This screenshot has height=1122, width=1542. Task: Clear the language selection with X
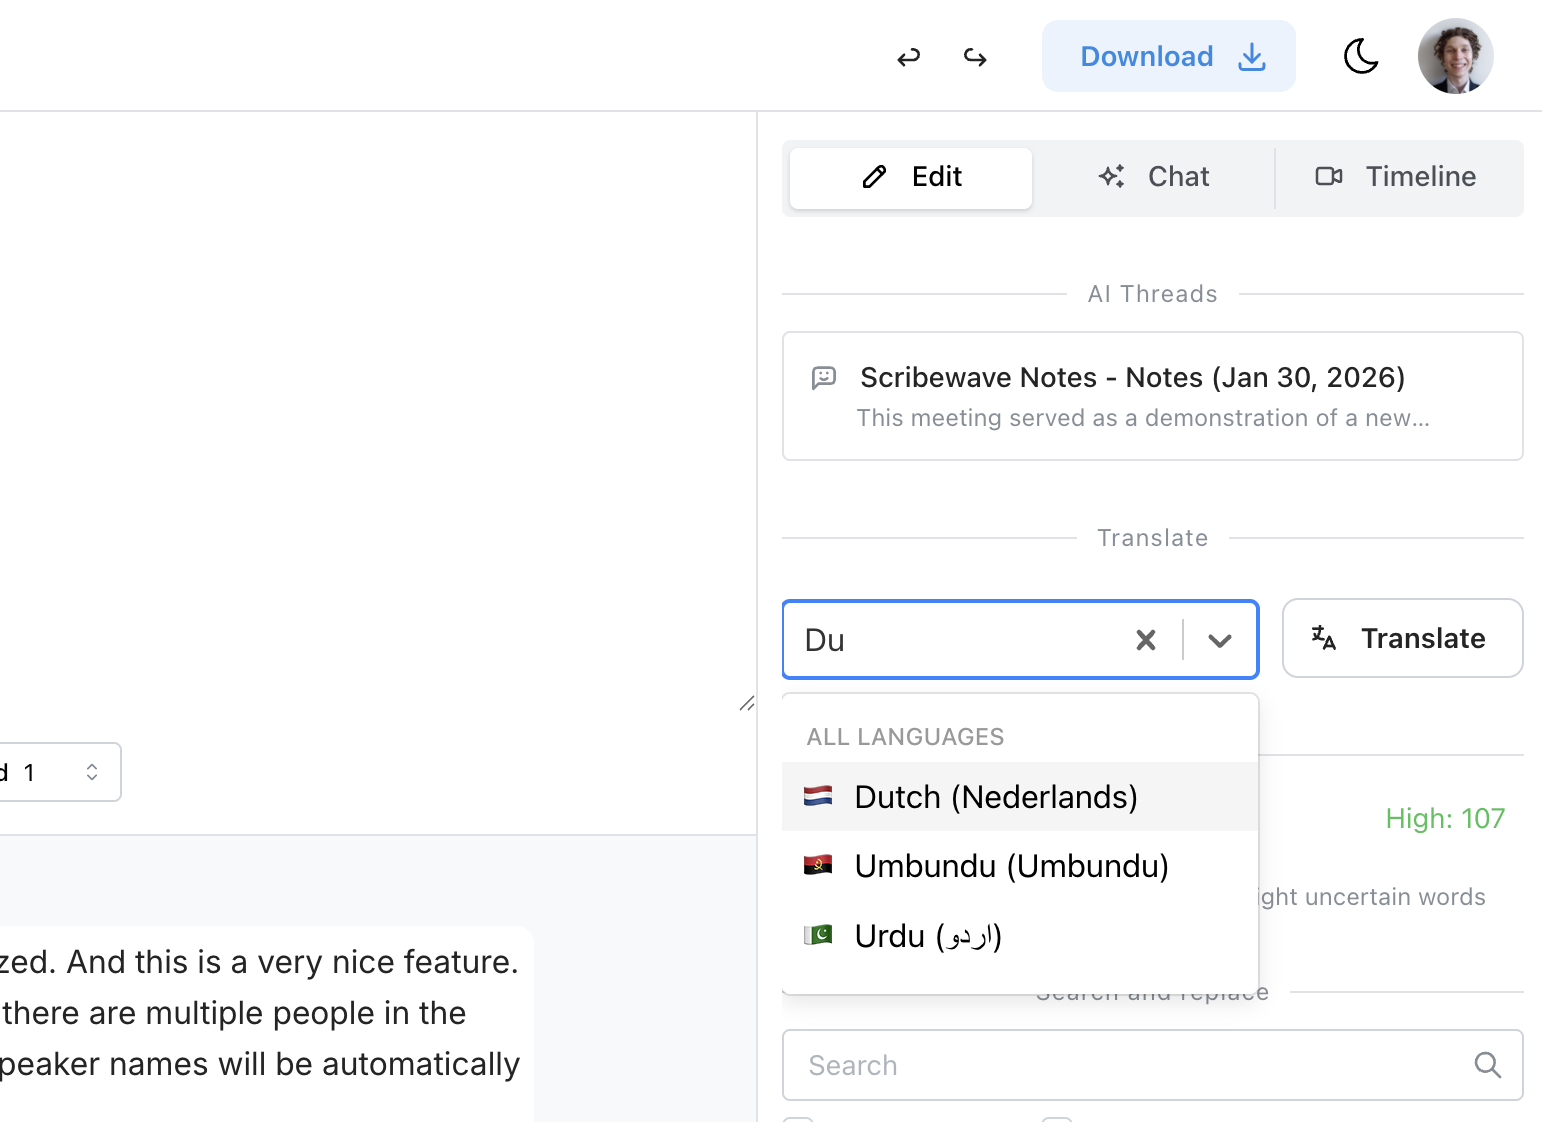1146,640
